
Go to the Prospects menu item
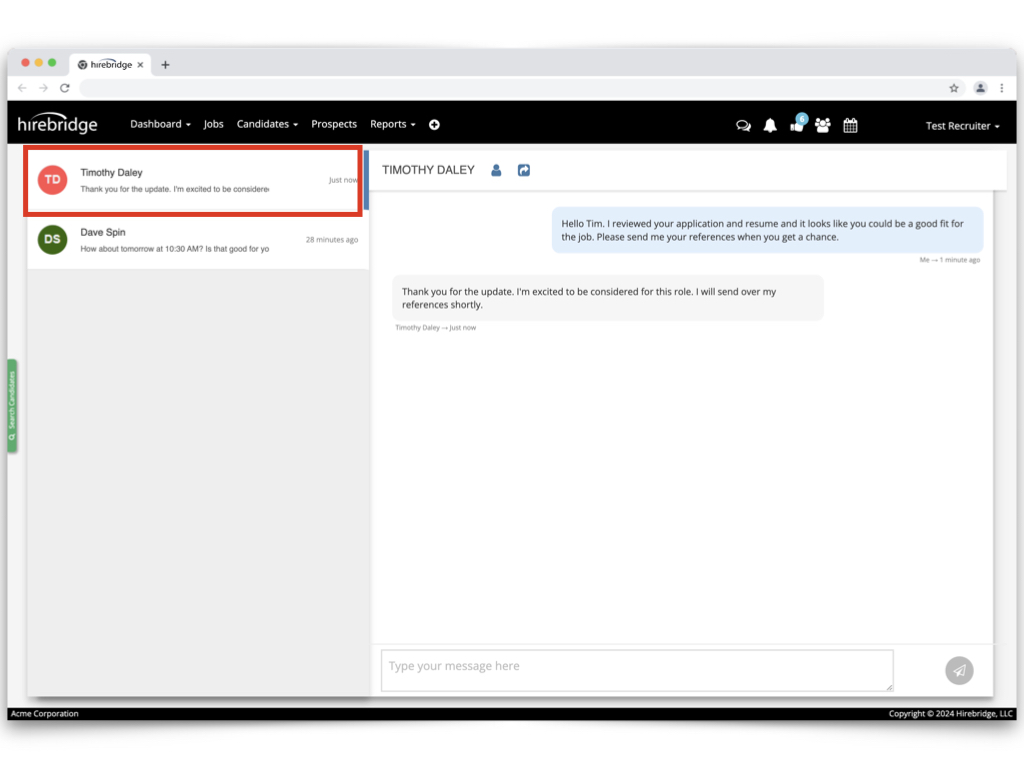click(x=334, y=125)
